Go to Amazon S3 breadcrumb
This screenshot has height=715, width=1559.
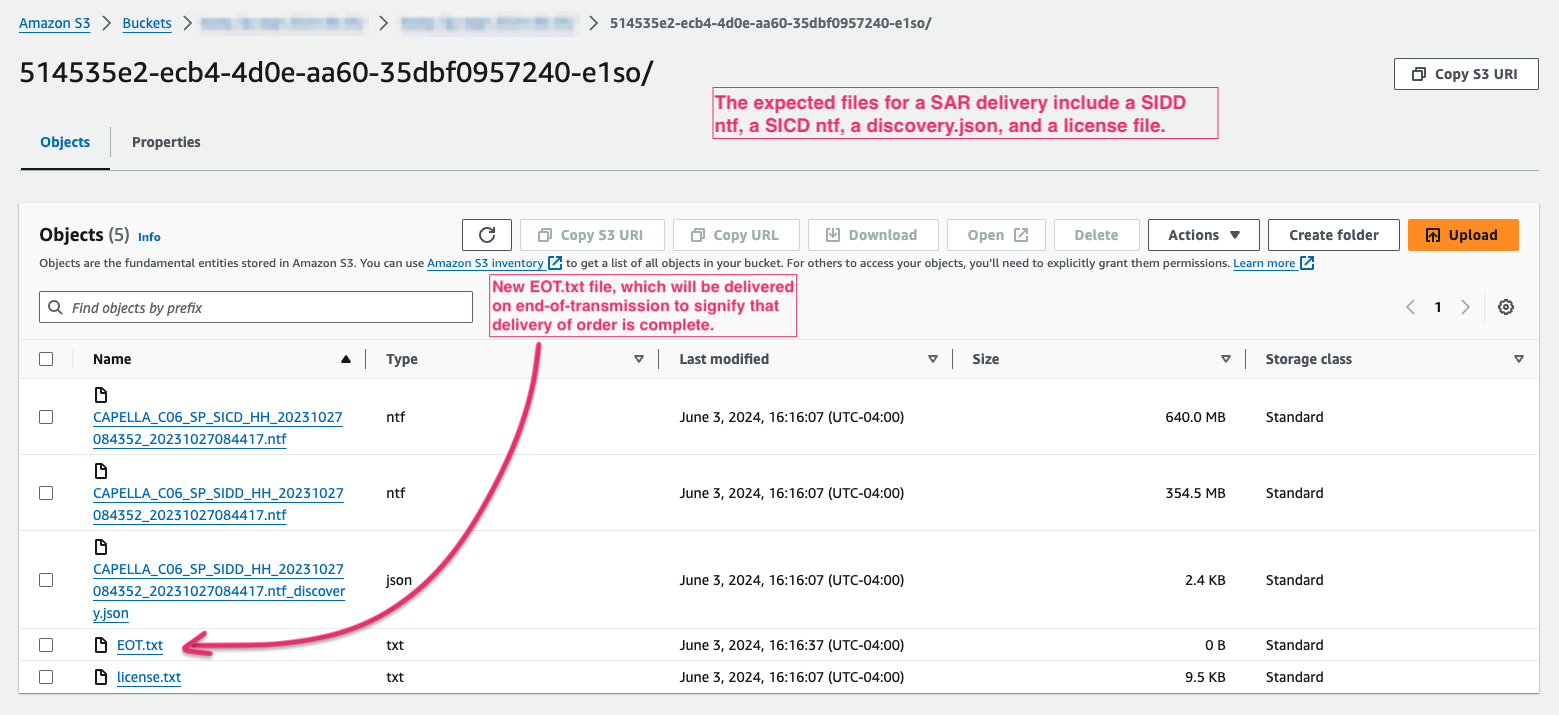click(x=55, y=23)
